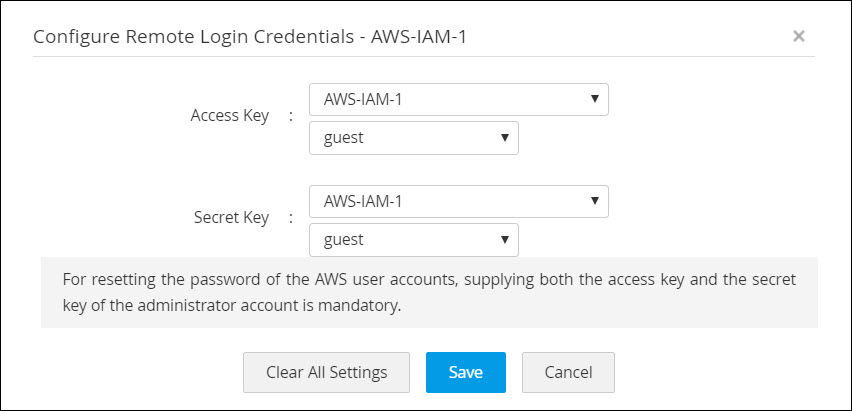Image resolution: width=852 pixels, height=411 pixels.
Task: Open the Secret Key resource dropdown arrow
Action: pyautogui.click(x=595, y=201)
